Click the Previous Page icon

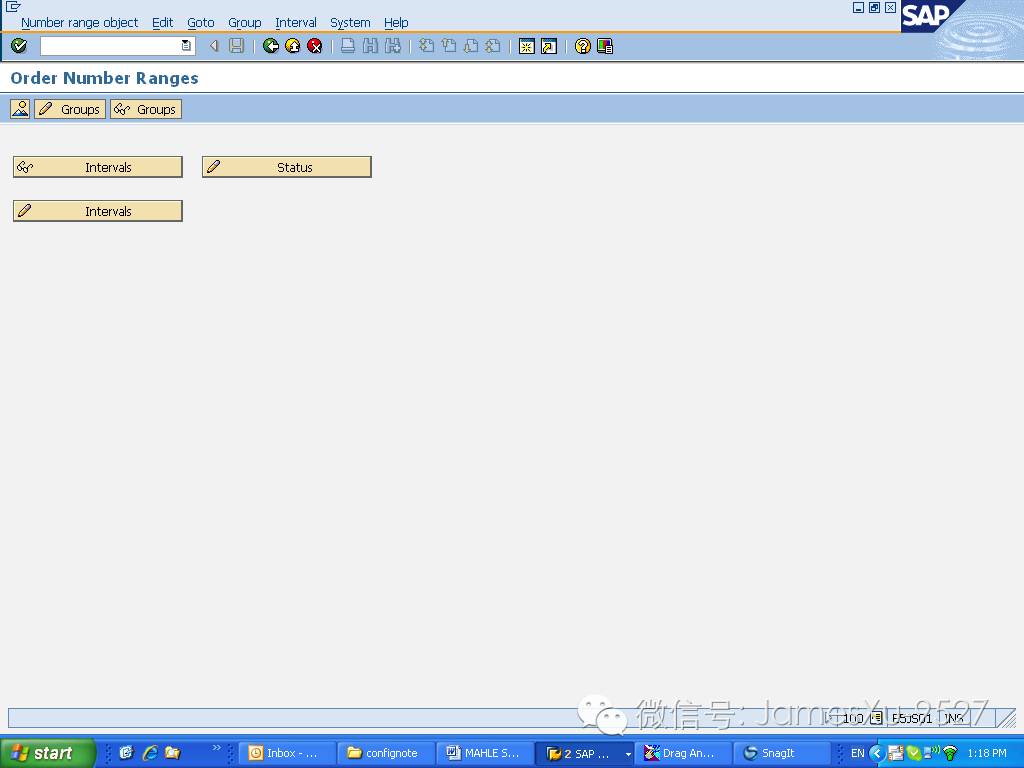(x=449, y=46)
